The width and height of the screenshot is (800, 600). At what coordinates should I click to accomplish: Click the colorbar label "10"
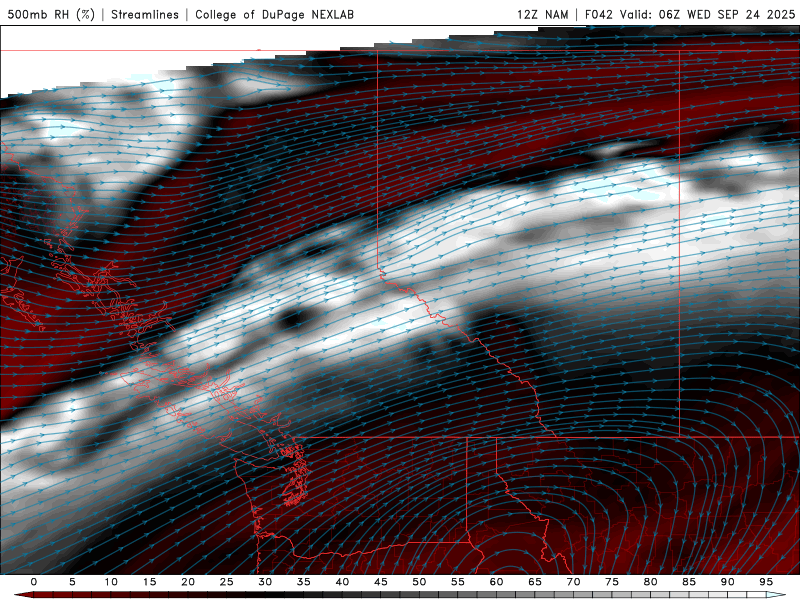[x=111, y=582]
